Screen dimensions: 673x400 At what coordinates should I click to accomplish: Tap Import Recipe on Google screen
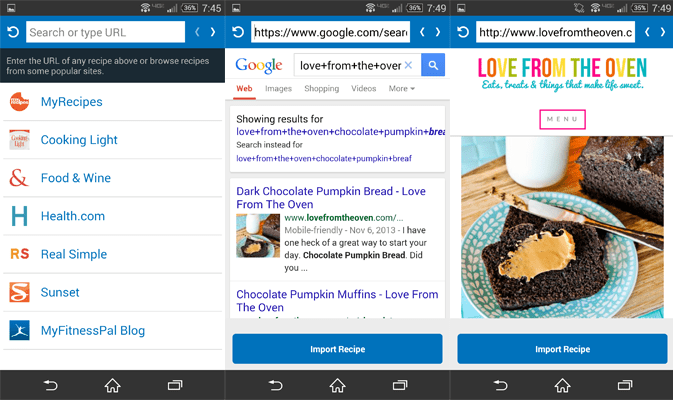(337, 349)
